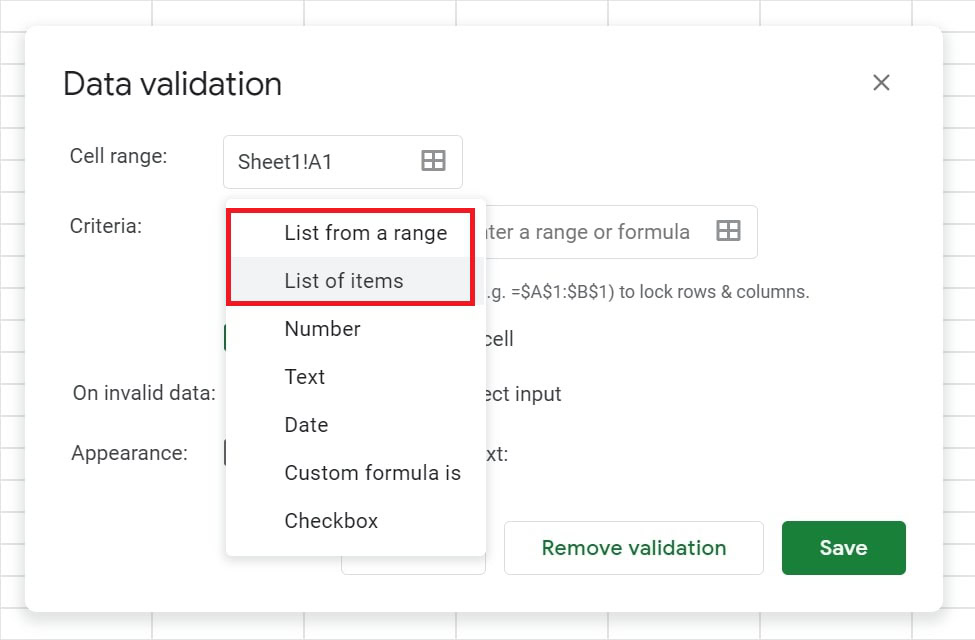Select 'Custom formula is' criteria
Viewport: 975px width, 640px height.
coord(372,473)
